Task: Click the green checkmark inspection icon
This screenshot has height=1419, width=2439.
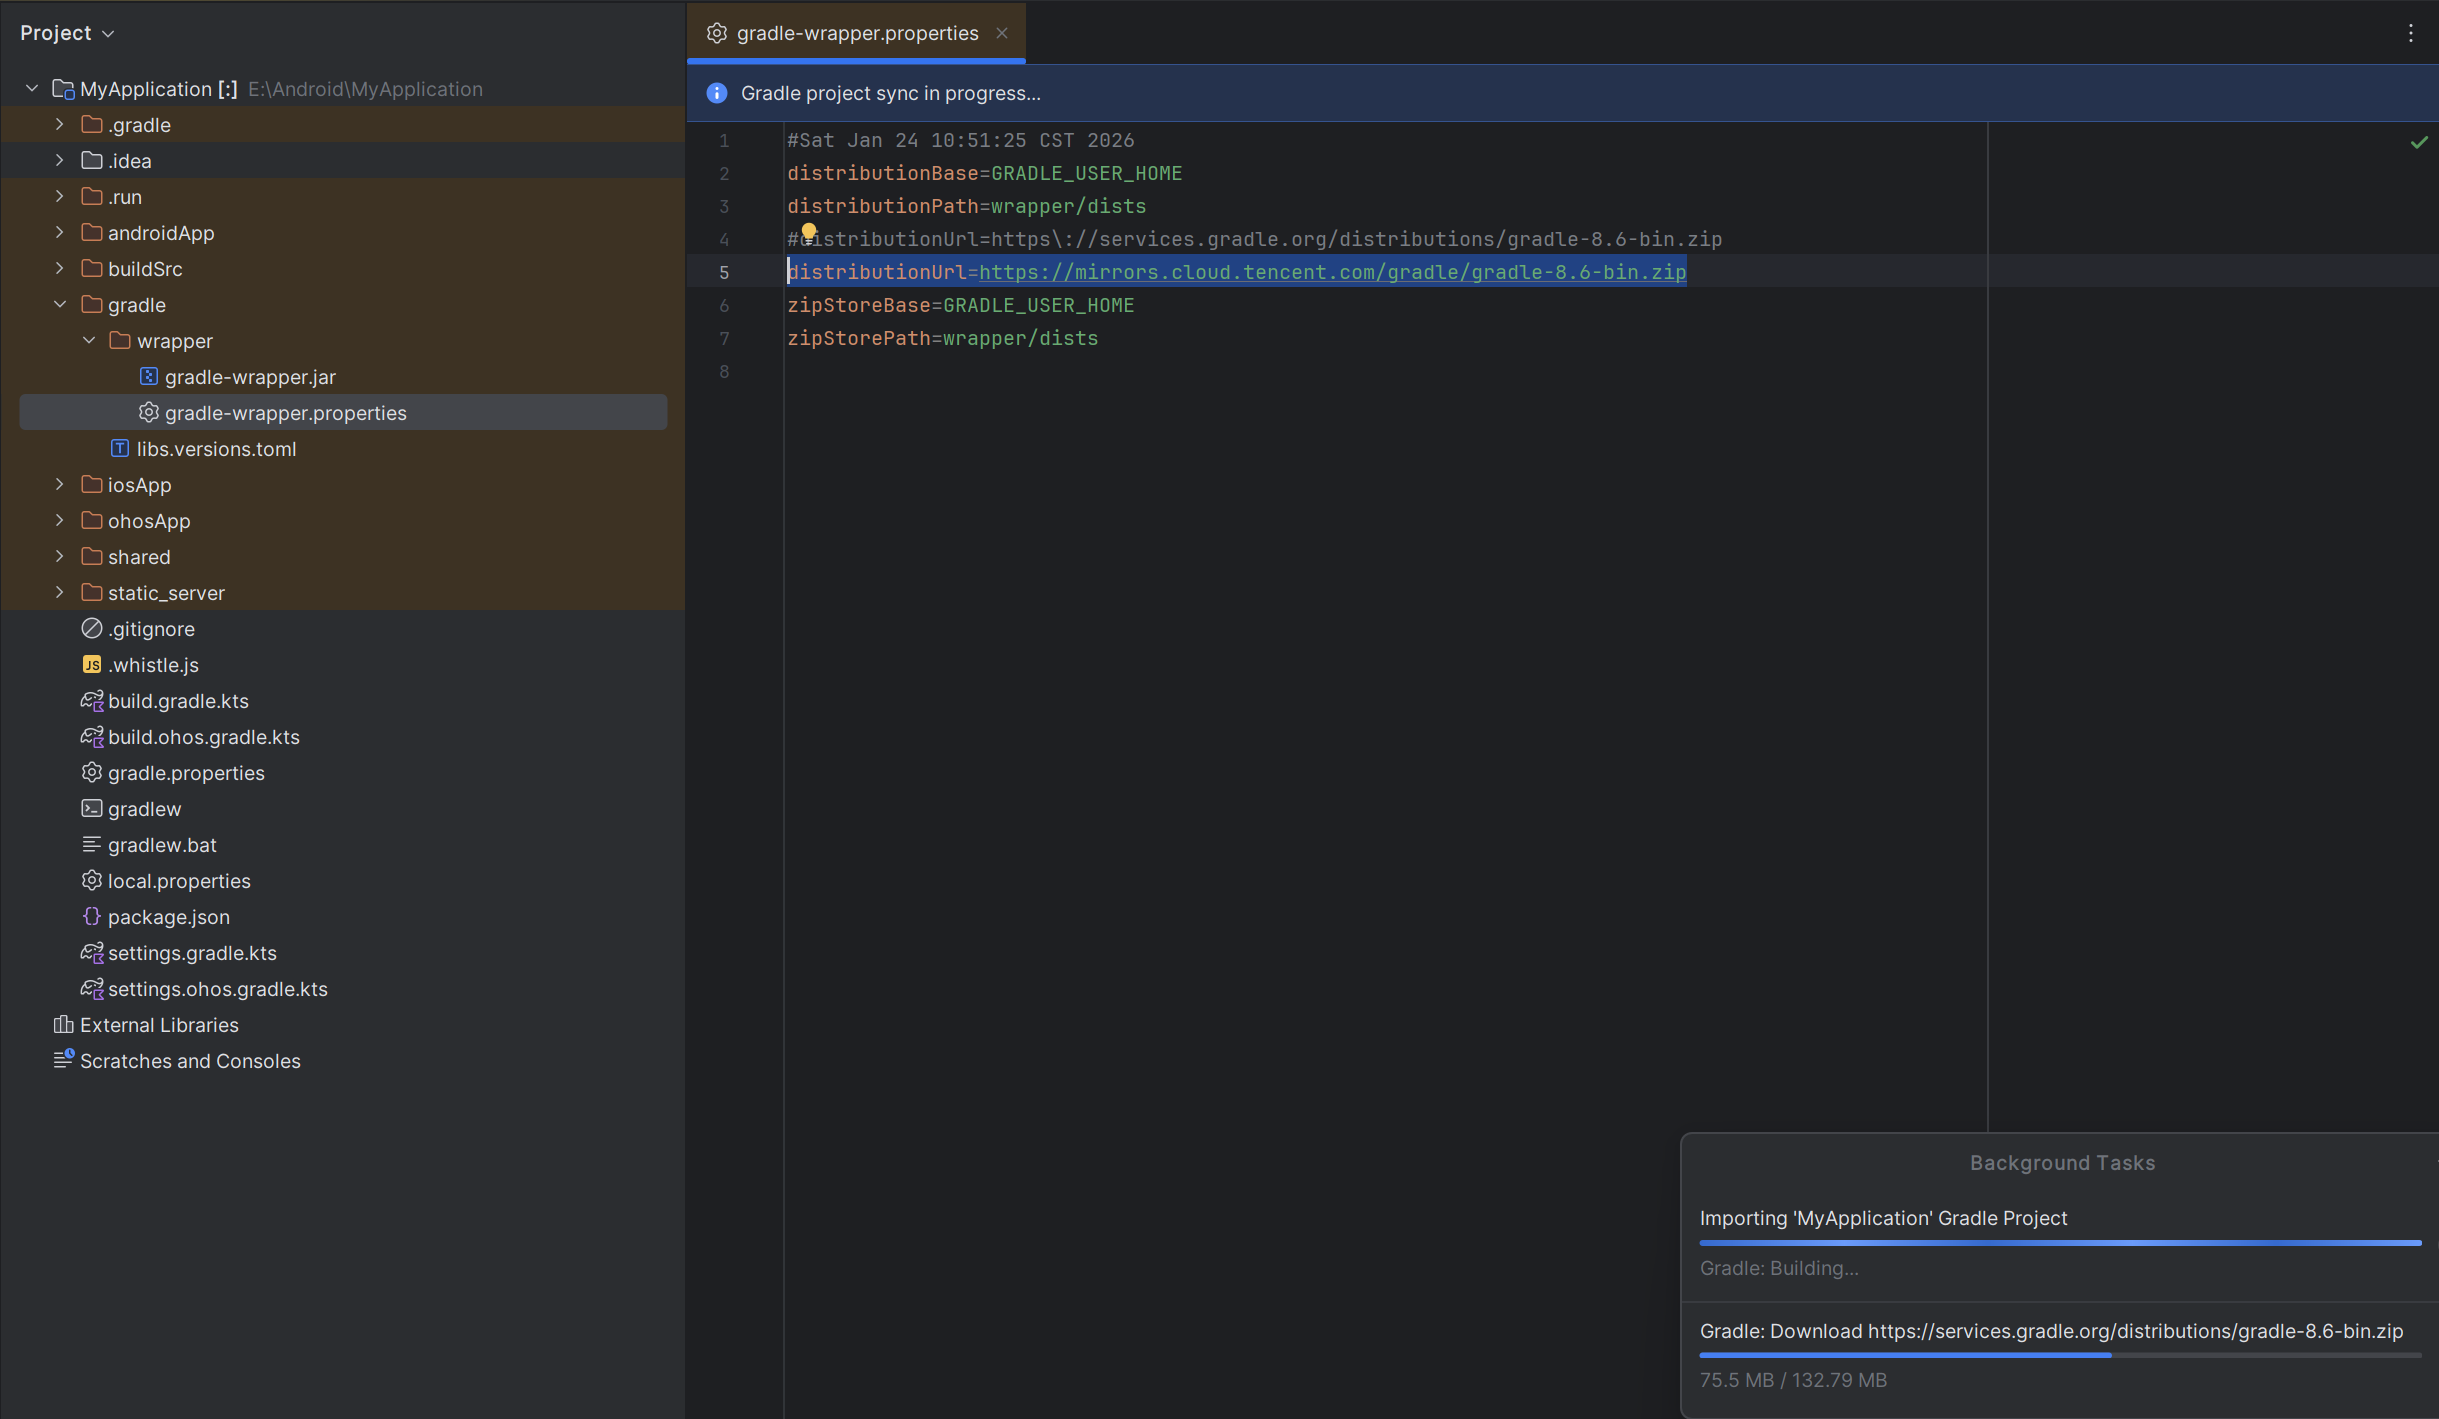Action: pyautogui.click(x=2418, y=142)
